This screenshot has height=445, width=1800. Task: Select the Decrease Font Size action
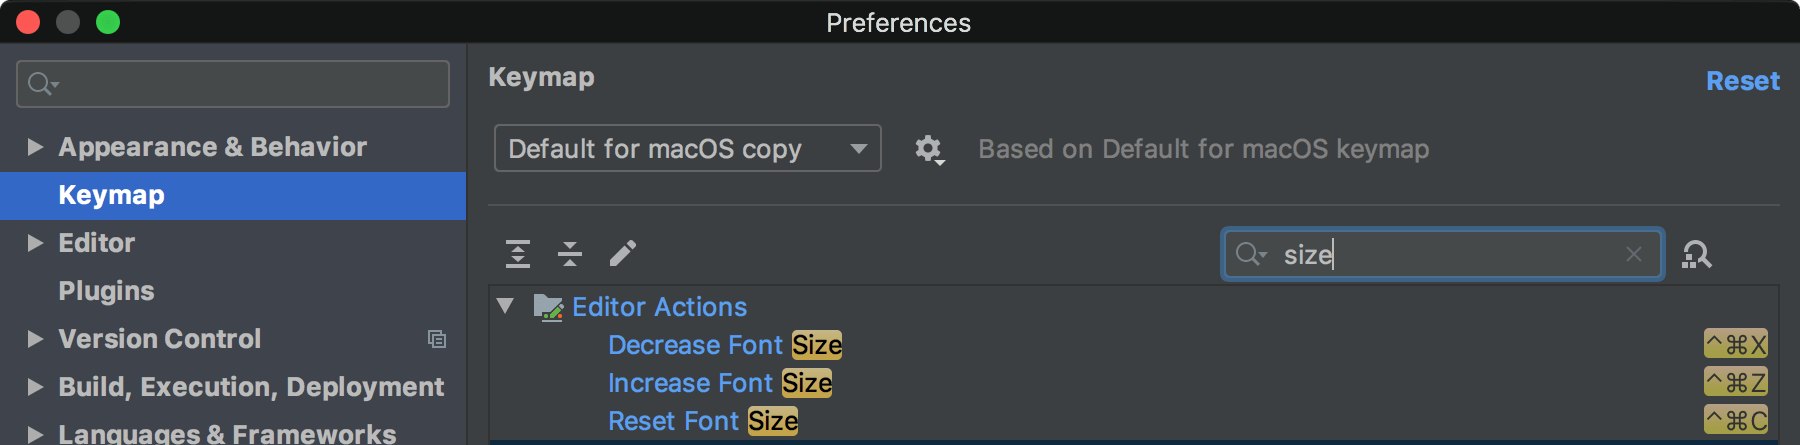(724, 345)
